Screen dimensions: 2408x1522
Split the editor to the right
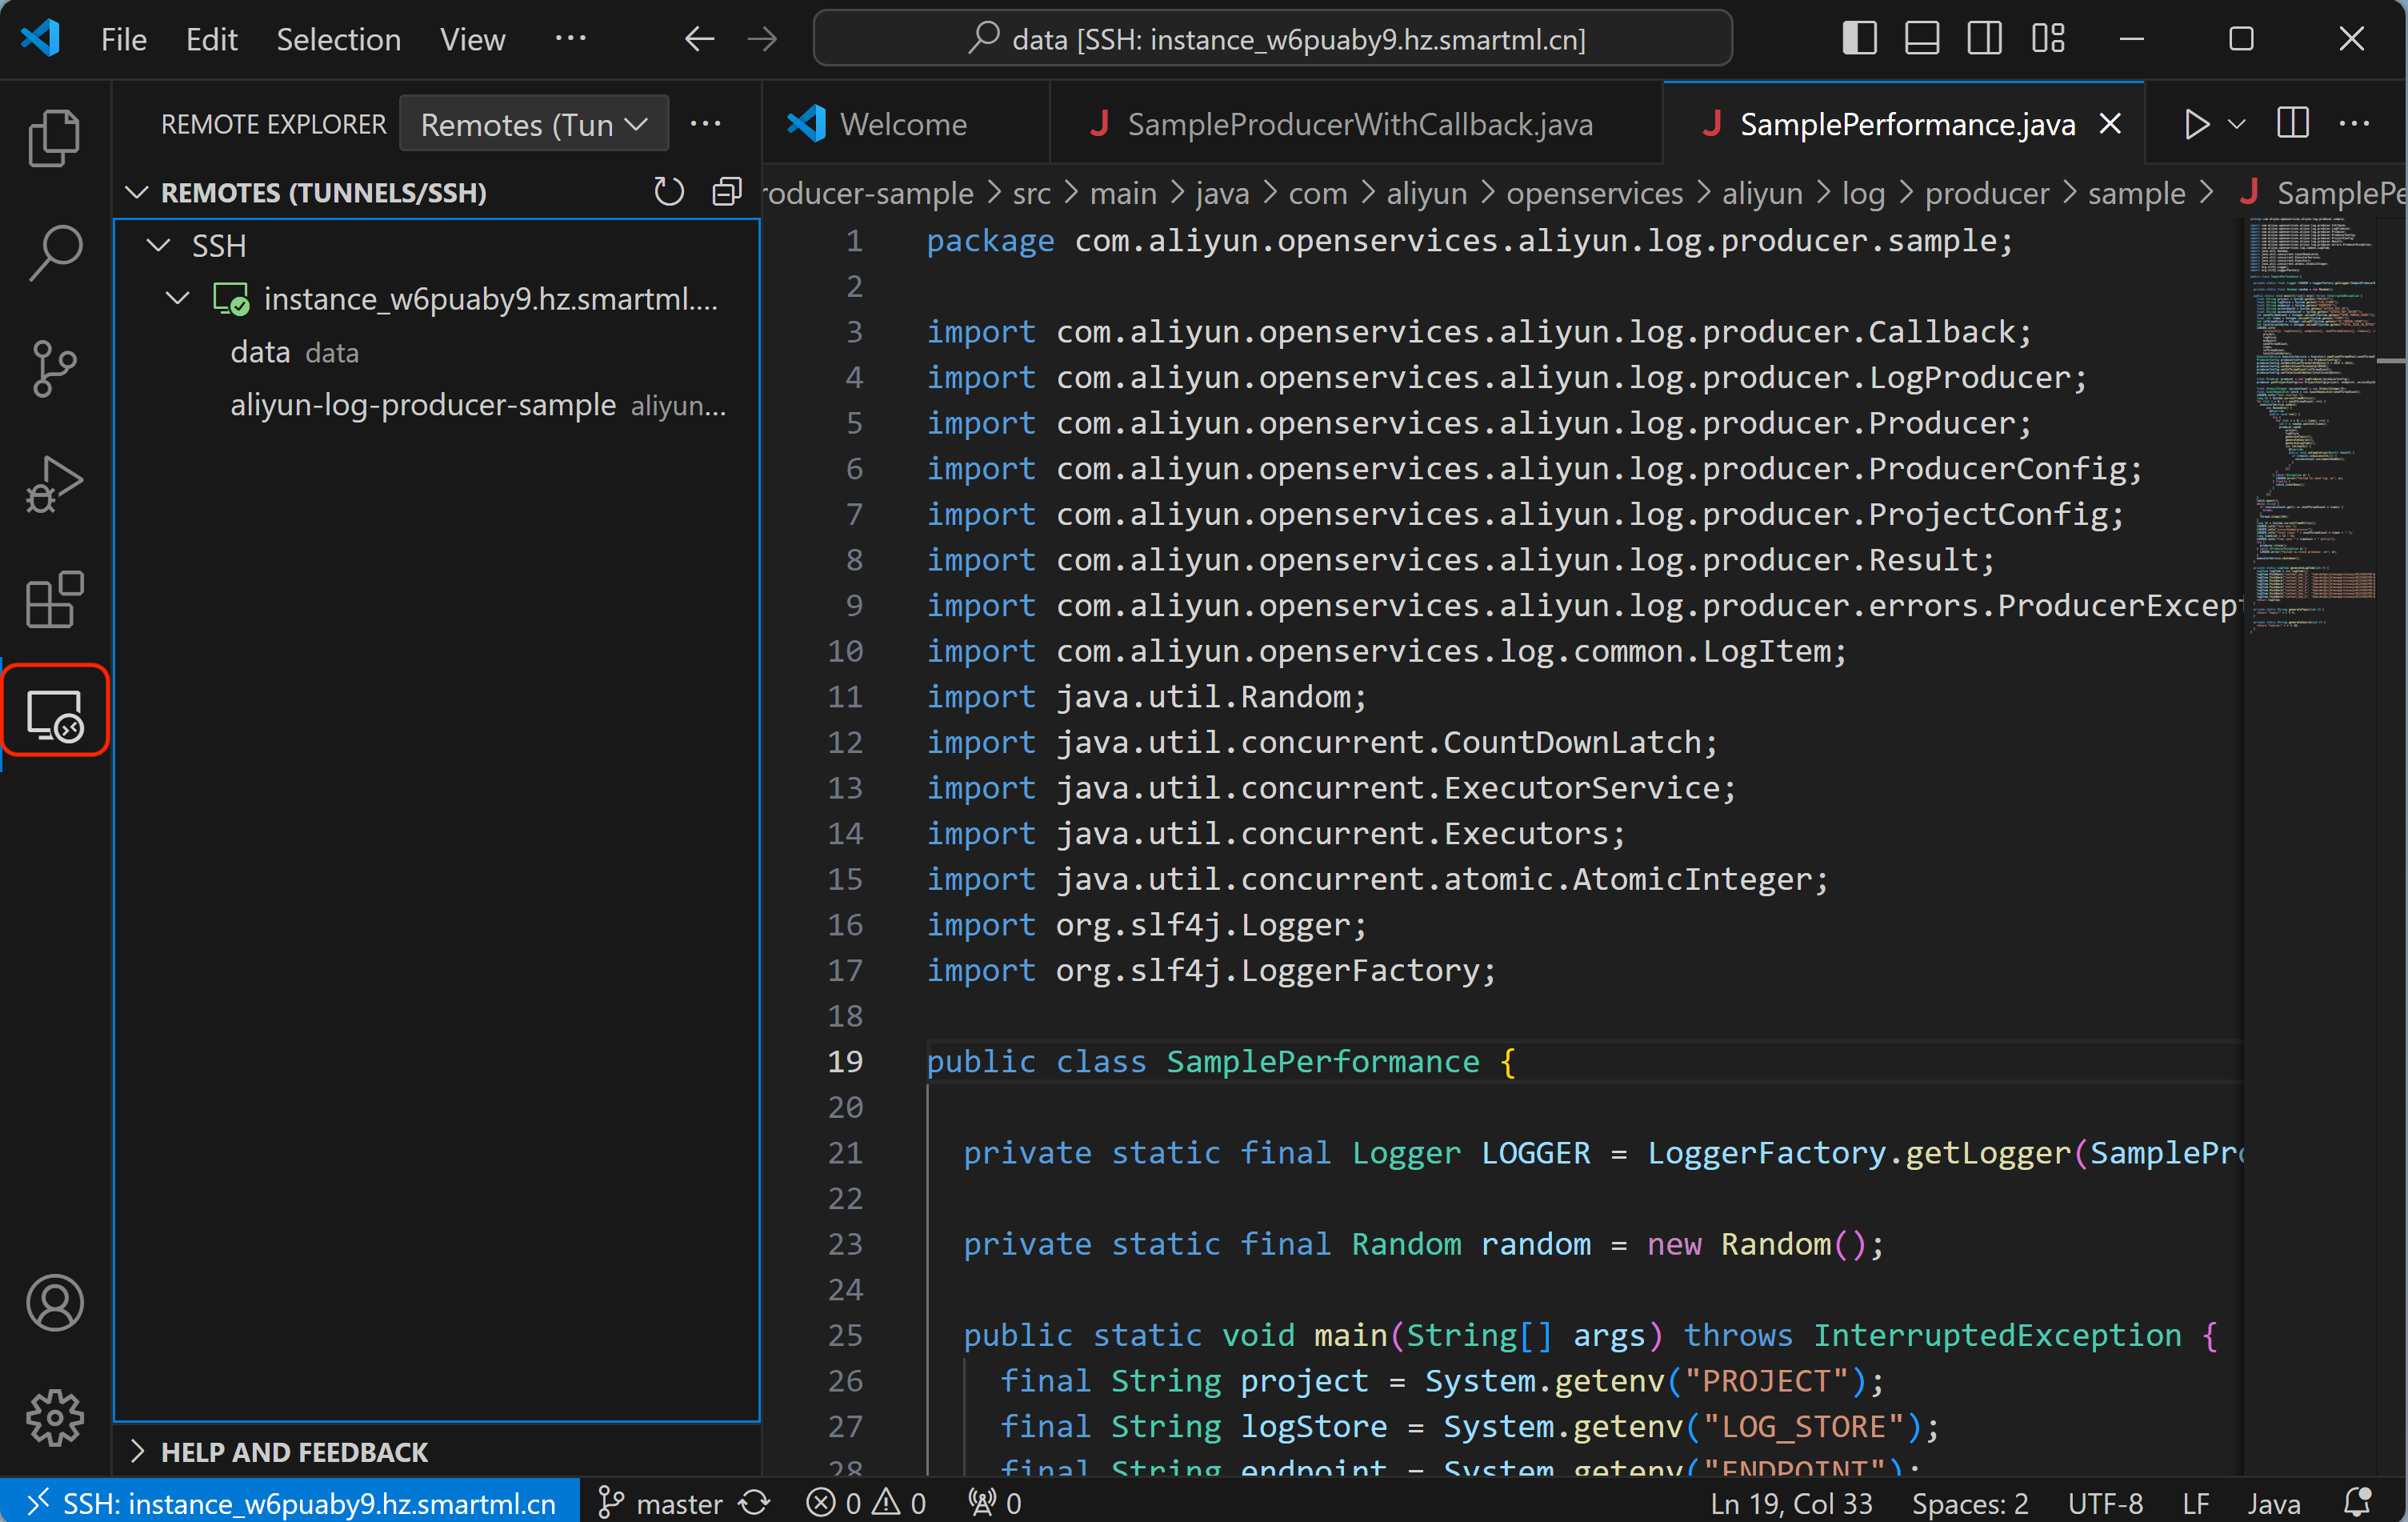point(2292,124)
